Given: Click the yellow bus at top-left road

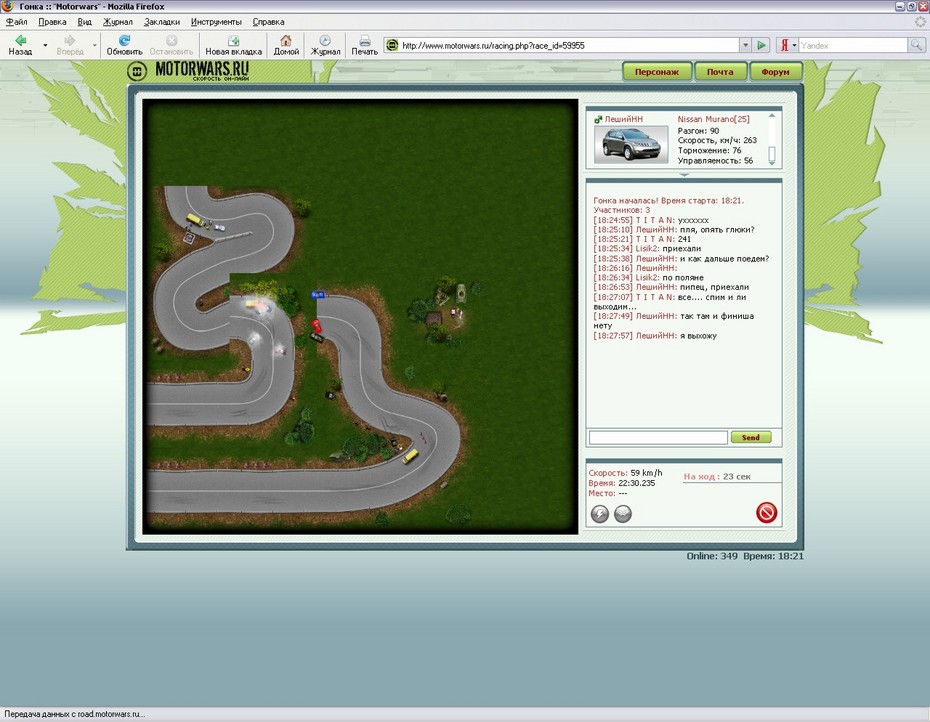Looking at the screenshot, I should (195, 220).
